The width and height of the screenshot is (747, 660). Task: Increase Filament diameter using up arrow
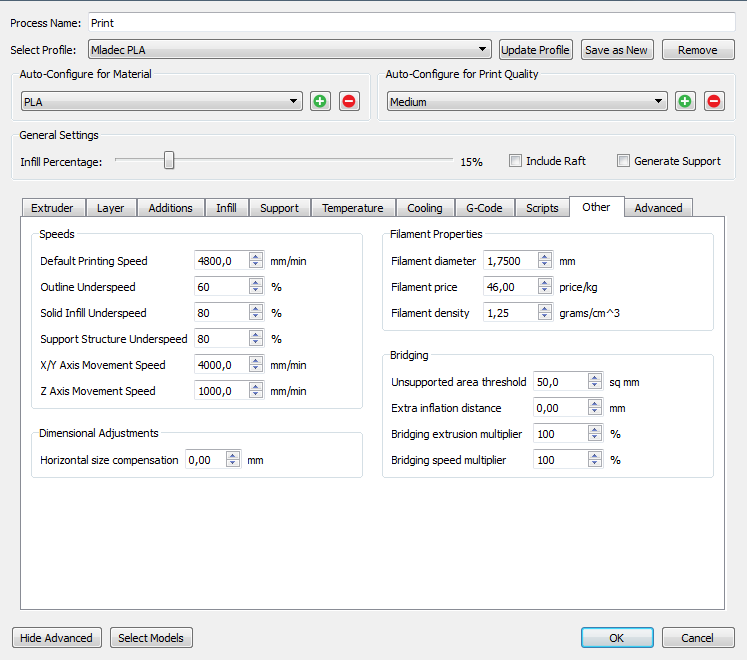(x=544, y=257)
